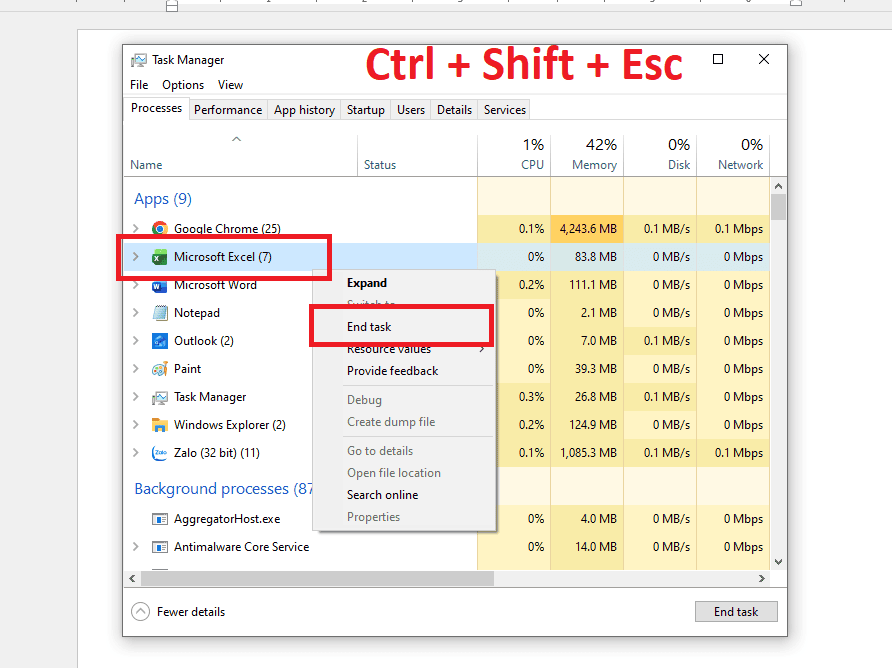Expand the Microsoft Excel process group
This screenshot has width=892, height=668.
point(136,257)
